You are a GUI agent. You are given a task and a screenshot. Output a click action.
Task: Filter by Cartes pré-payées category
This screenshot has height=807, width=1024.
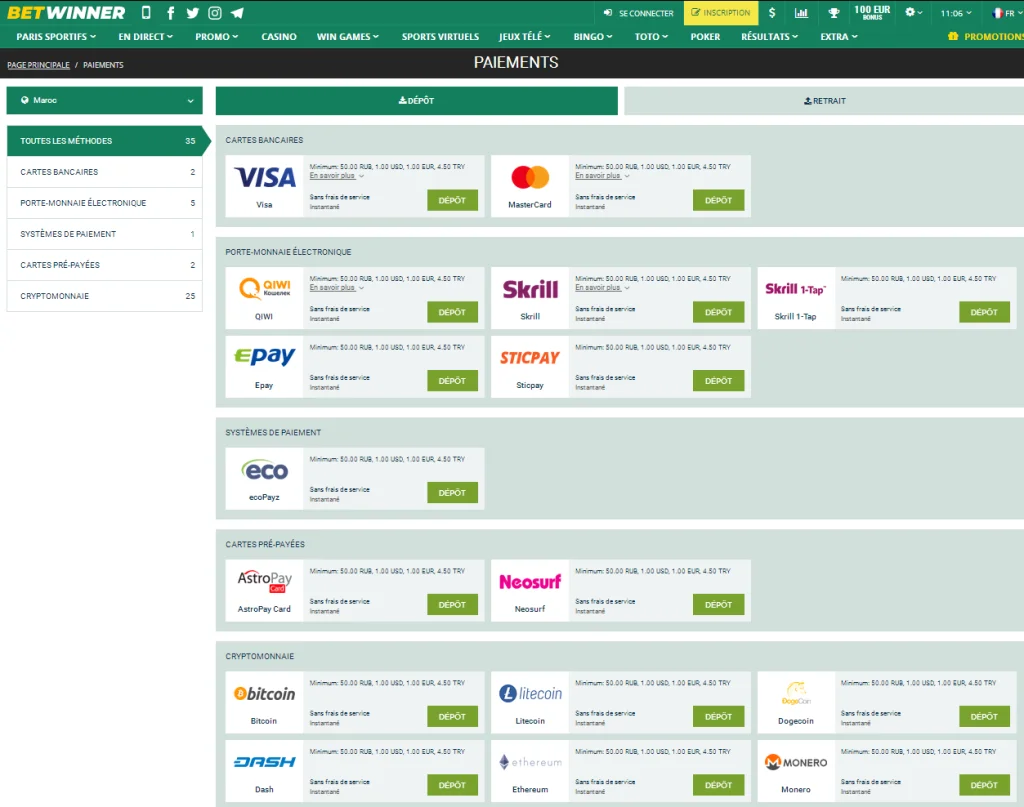[x=104, y=265]
